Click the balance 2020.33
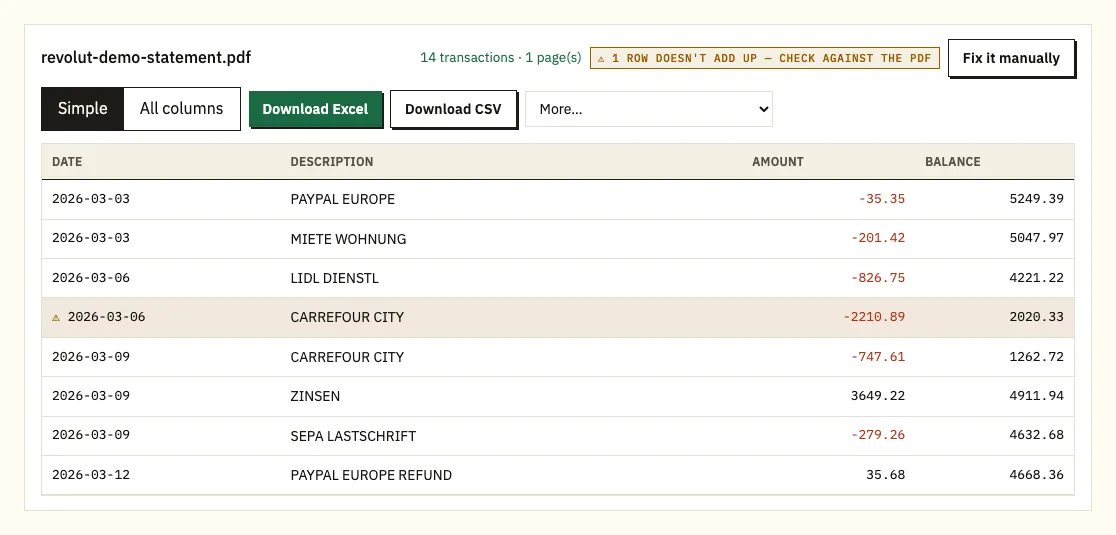The height and width of the screenshot is (535, 1116). tap(1036, 317)
